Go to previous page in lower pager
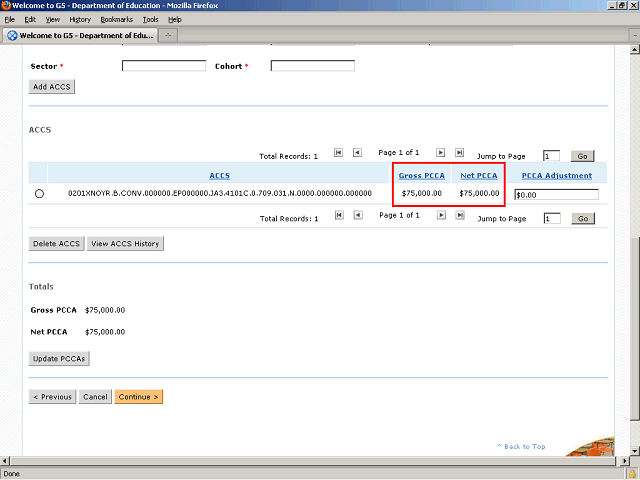The width and height of the screenshot is (640, 480). coord(358,215)
